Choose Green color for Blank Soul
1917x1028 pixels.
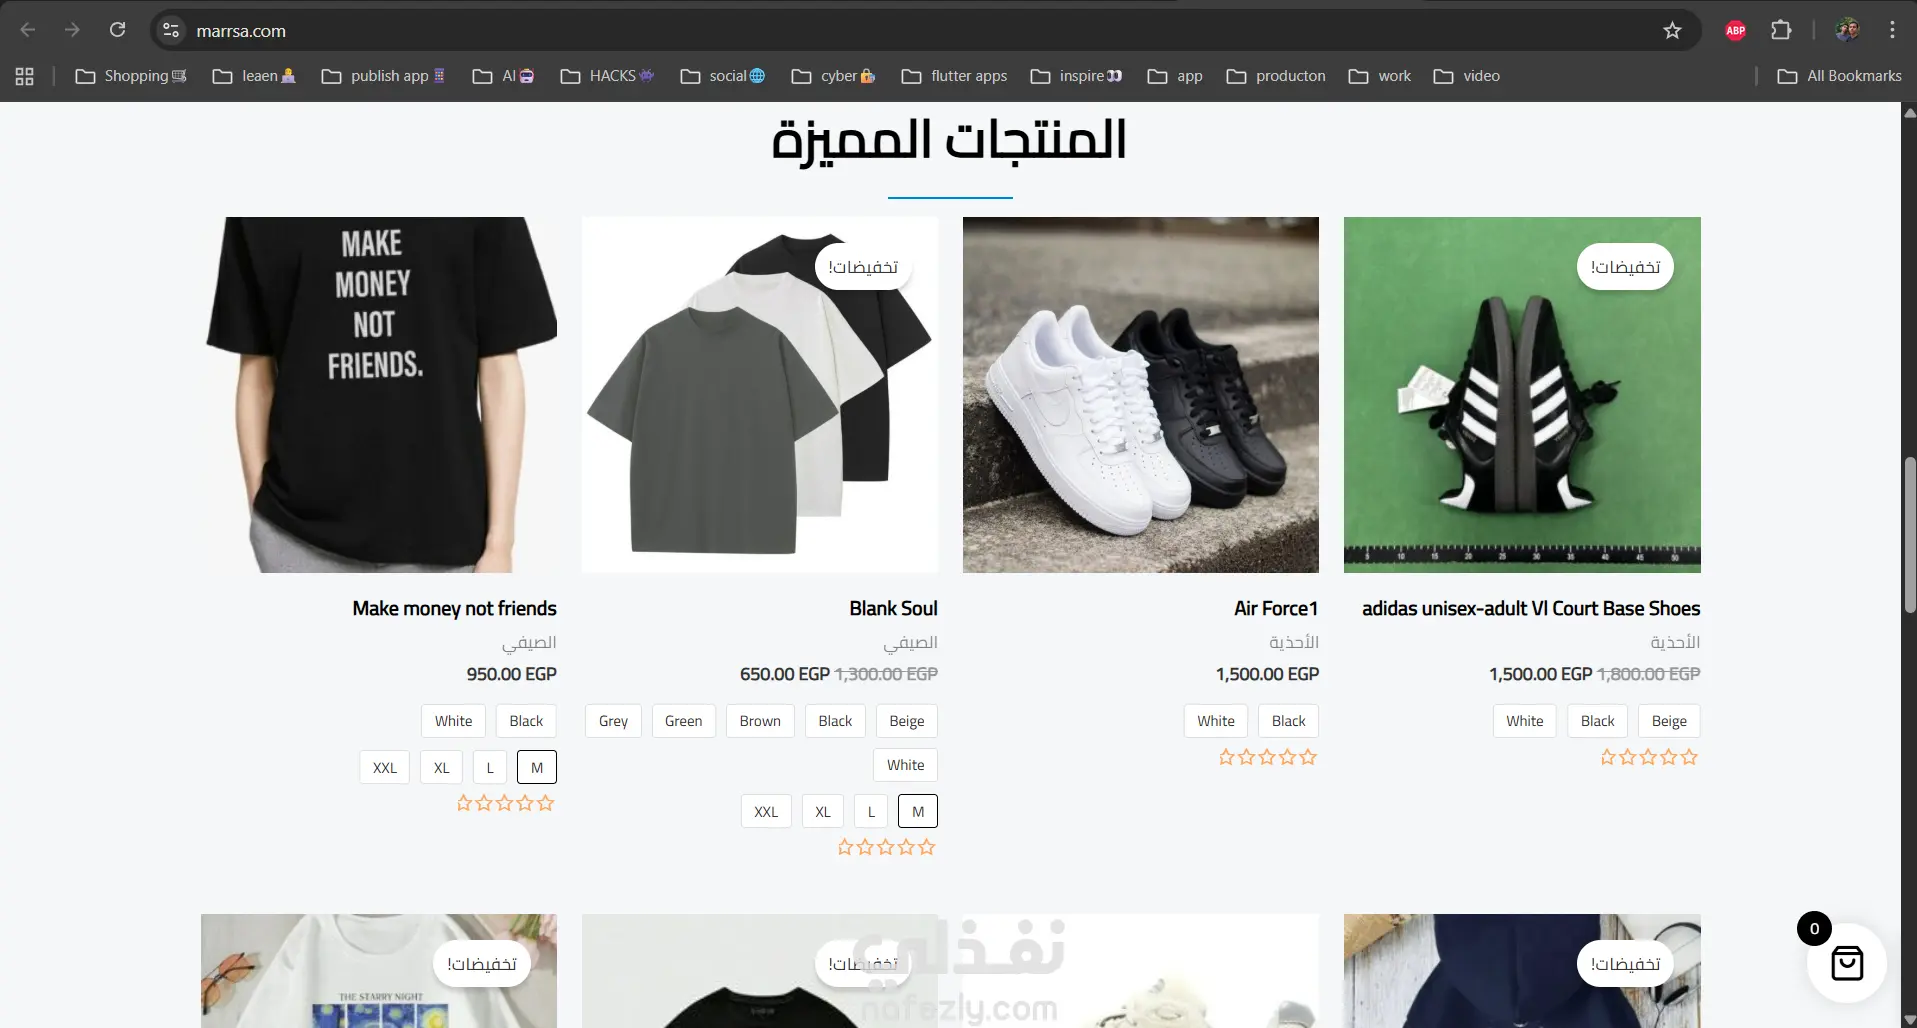(683, 721)
